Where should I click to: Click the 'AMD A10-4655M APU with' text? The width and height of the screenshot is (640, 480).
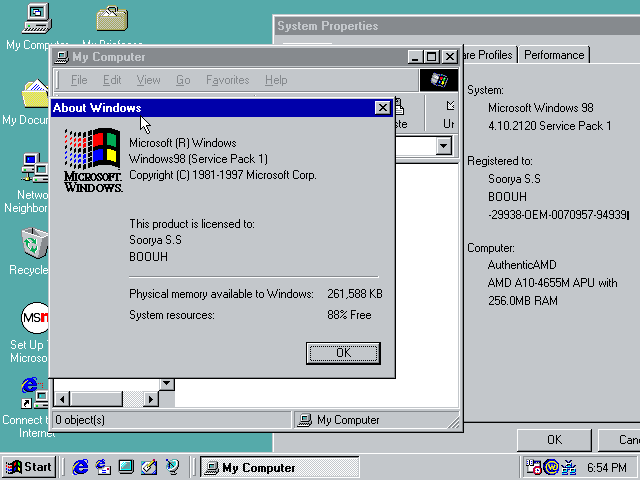[x=552, y=283]
